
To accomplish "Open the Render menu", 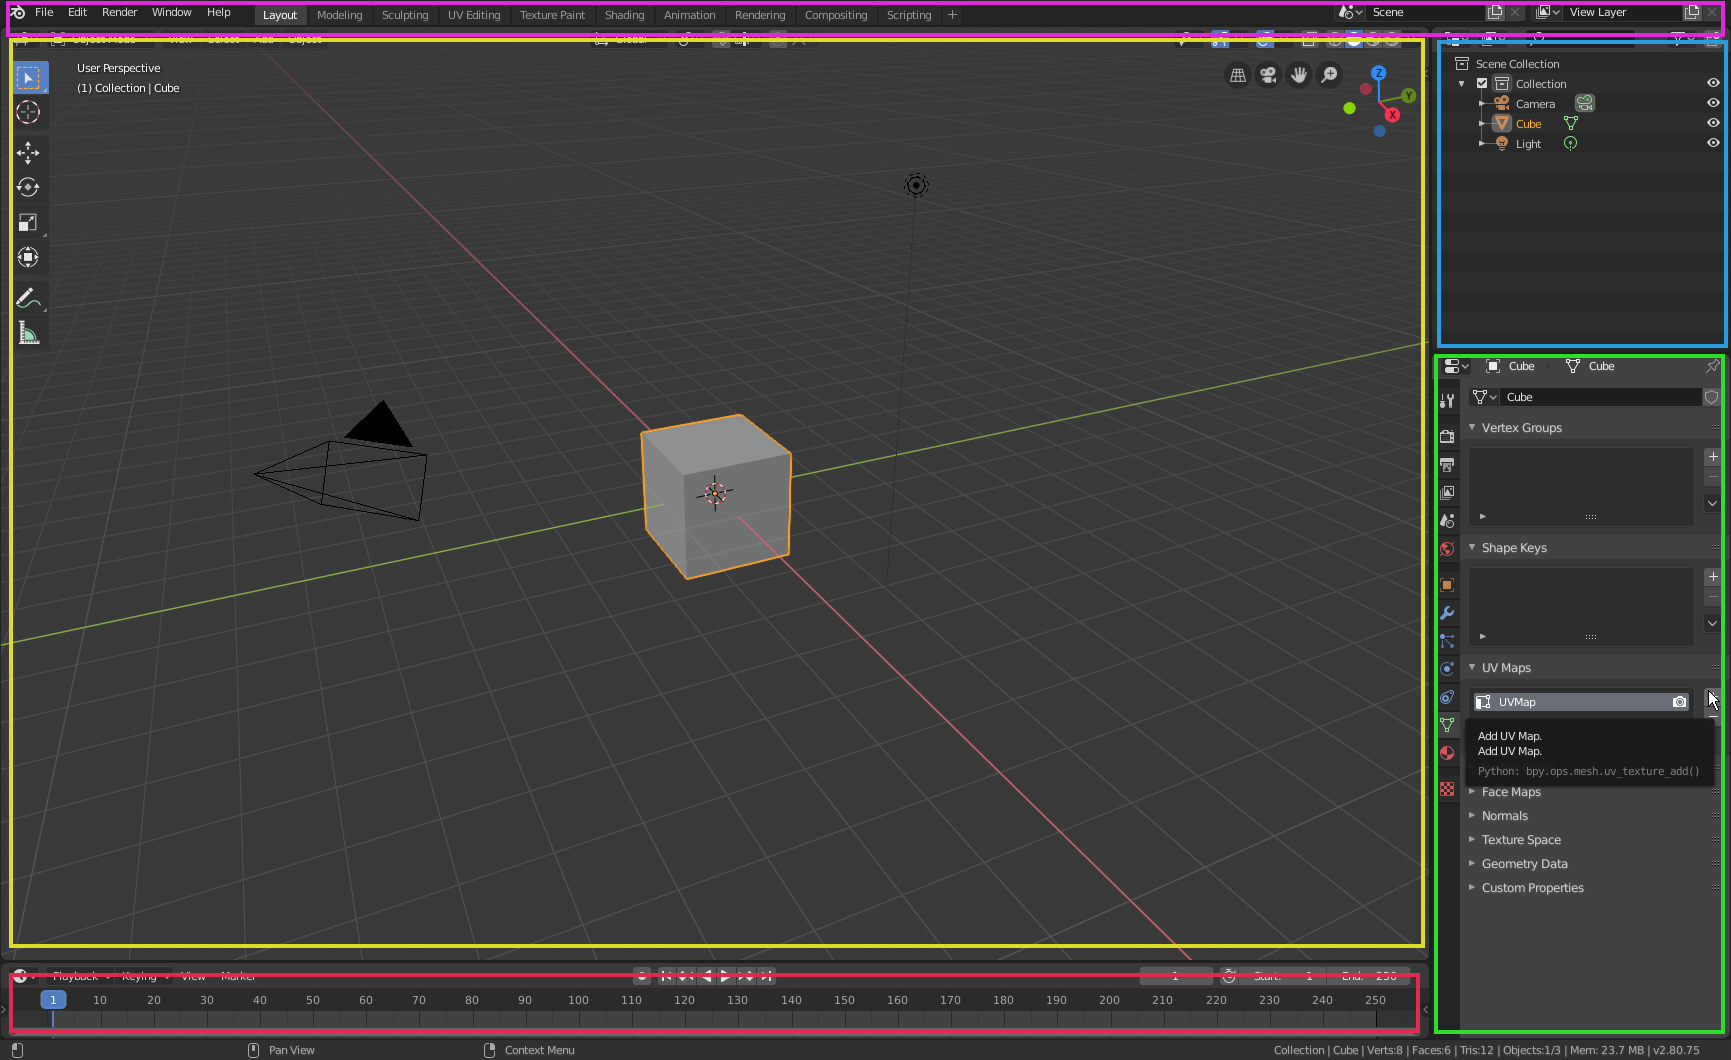I will click(x=119, y=12).
